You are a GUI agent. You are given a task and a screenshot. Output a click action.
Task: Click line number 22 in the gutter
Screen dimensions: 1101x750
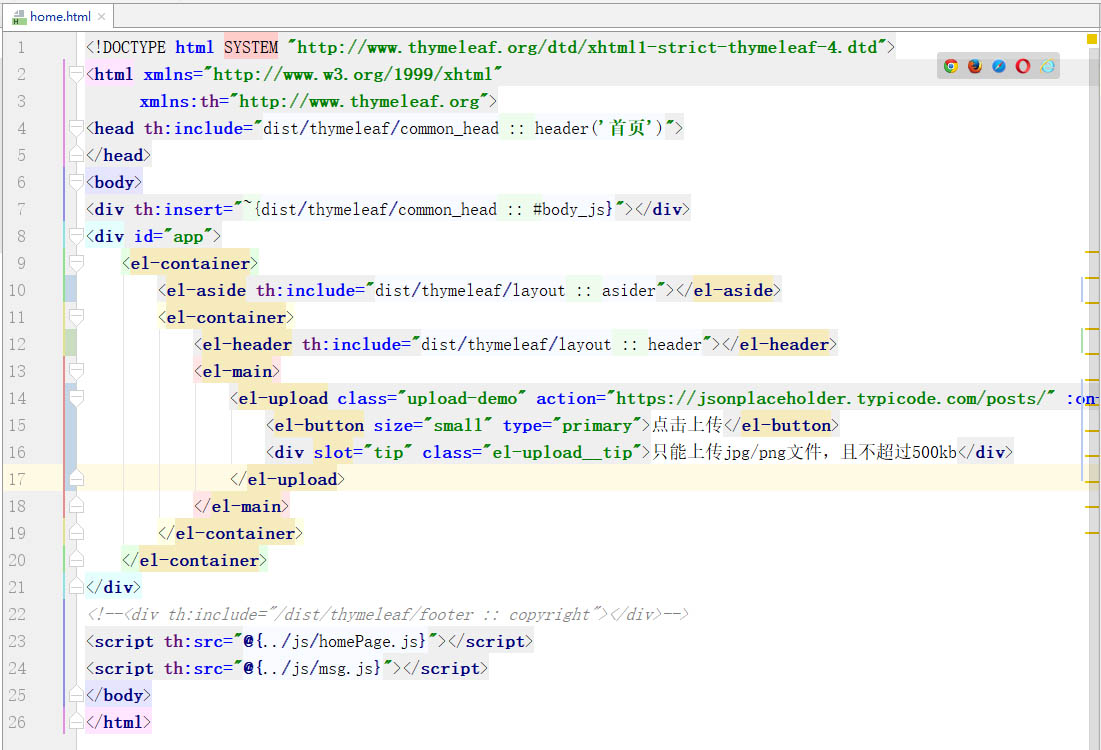pyautogui.click(x=16, y=614)
